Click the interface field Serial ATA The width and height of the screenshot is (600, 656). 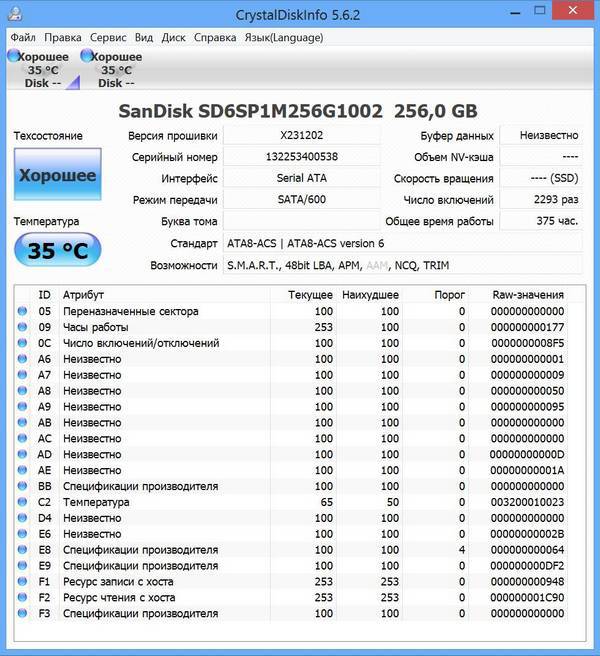[x=301, y=178]
